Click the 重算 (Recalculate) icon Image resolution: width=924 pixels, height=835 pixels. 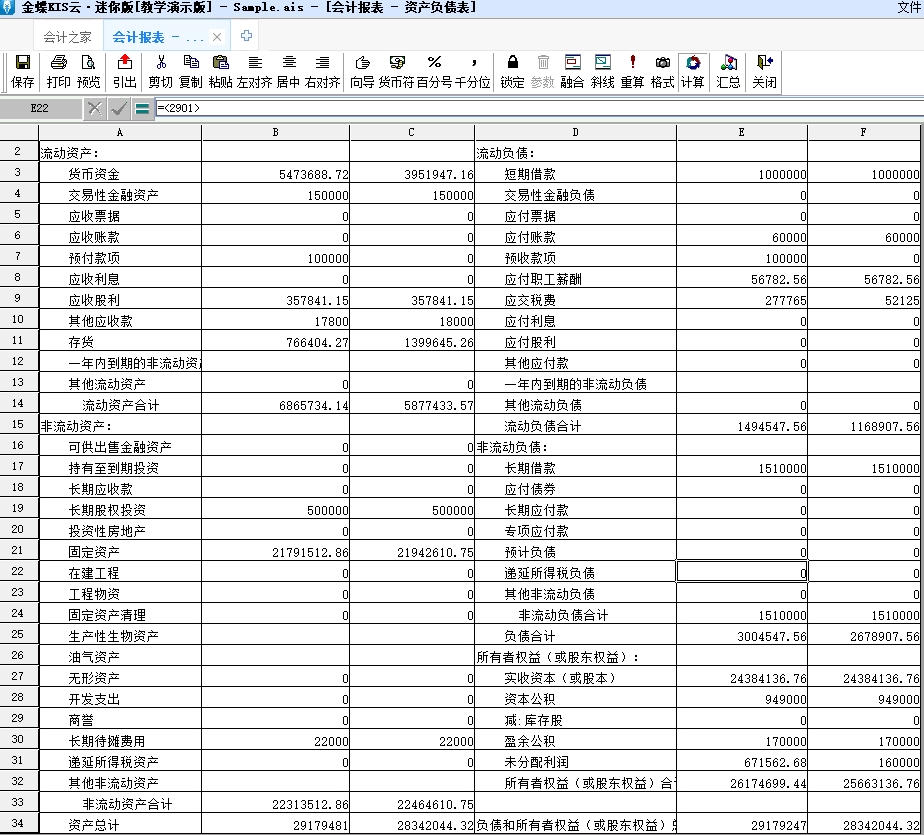pos(632,71)
